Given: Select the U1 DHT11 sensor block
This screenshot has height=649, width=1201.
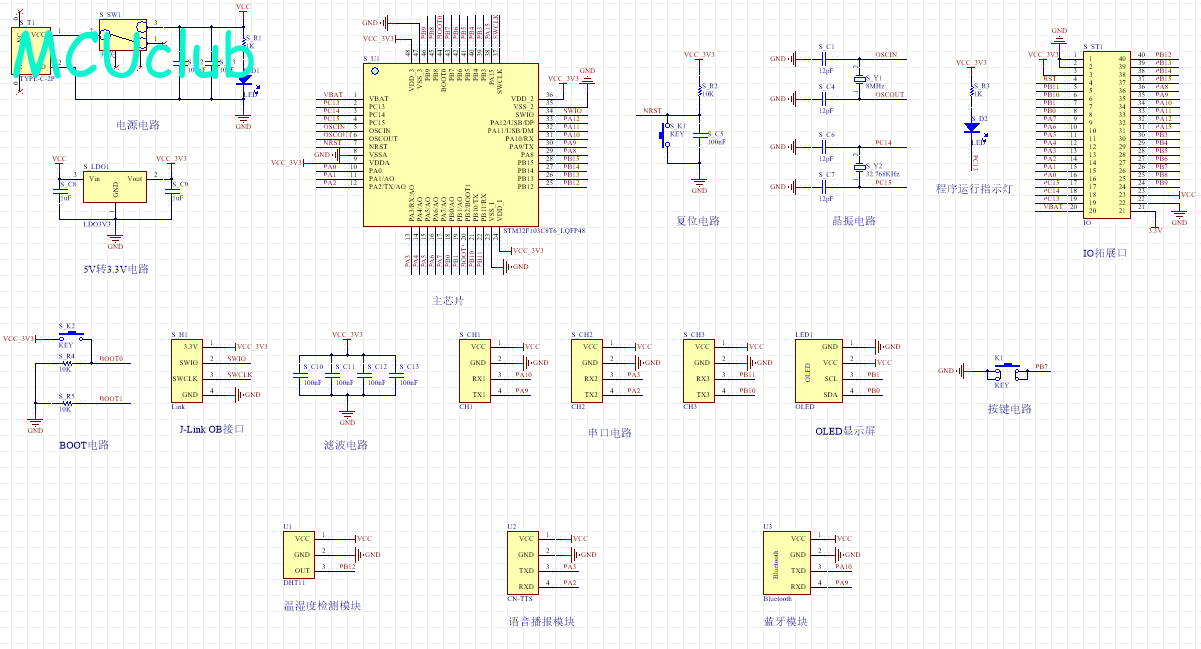Looking at the screenshot, I should click(299, 555).
